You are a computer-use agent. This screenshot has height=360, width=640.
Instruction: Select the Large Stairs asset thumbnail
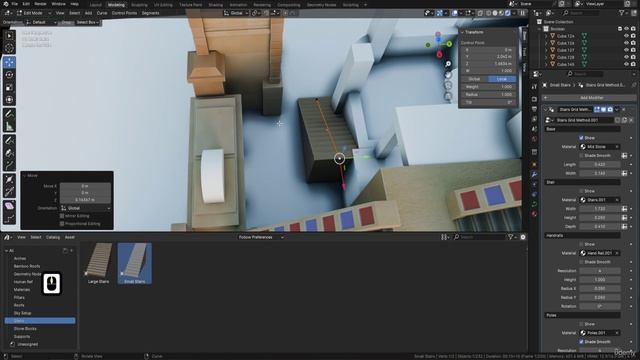pos(98,263)
